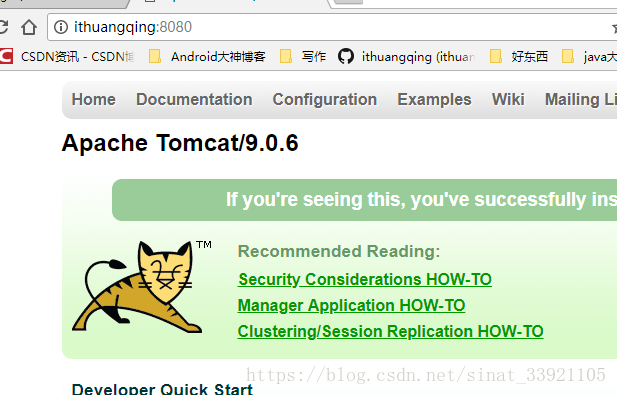Click the successfully installed congratulation banner
The image size is (617, 395).
point(364,200)
